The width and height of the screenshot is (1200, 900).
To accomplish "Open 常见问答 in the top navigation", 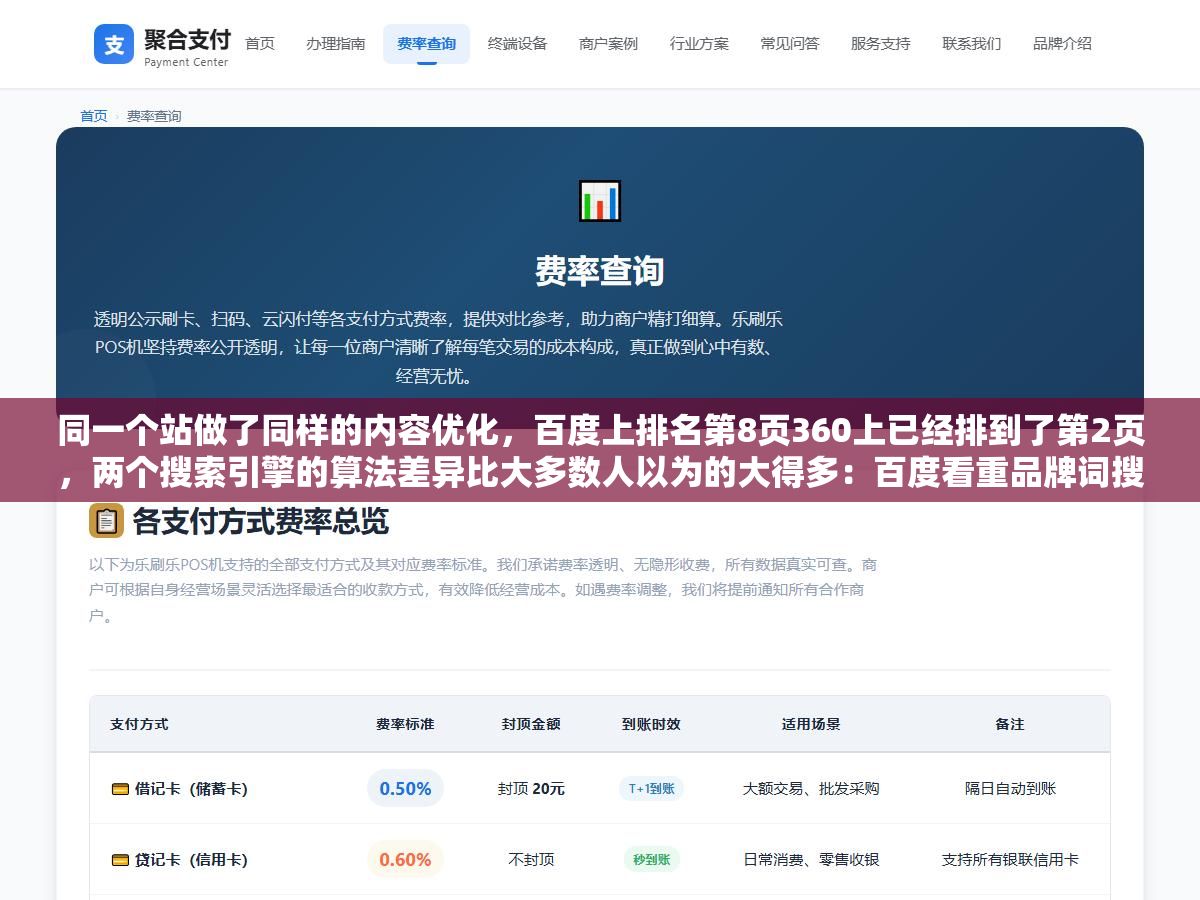I will (x=790, y=44).
